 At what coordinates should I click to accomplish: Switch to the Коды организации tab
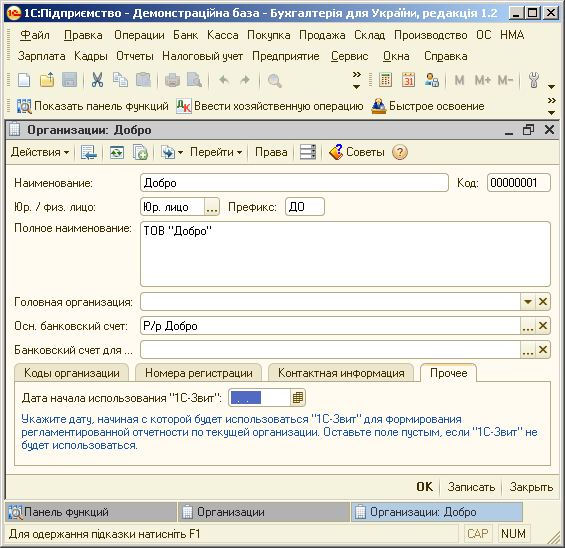pos(72,373)
